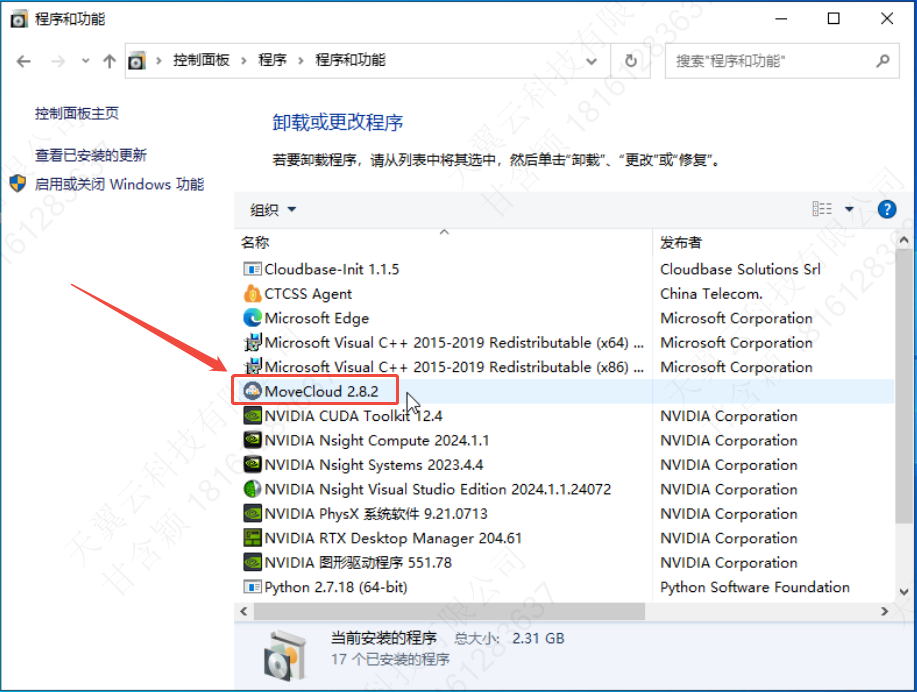
Task: Click the refresh button in address bar
Action: click(630, 60)
